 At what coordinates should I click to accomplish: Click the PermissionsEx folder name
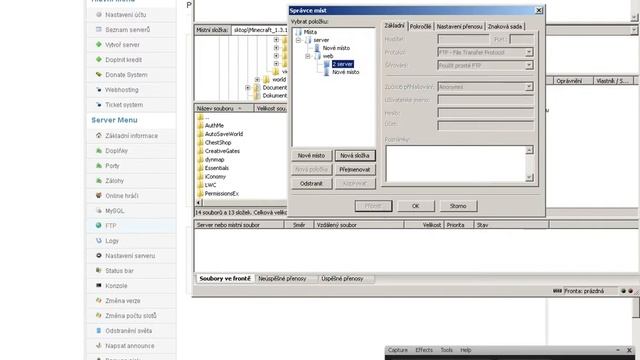(x=222, y=193)
